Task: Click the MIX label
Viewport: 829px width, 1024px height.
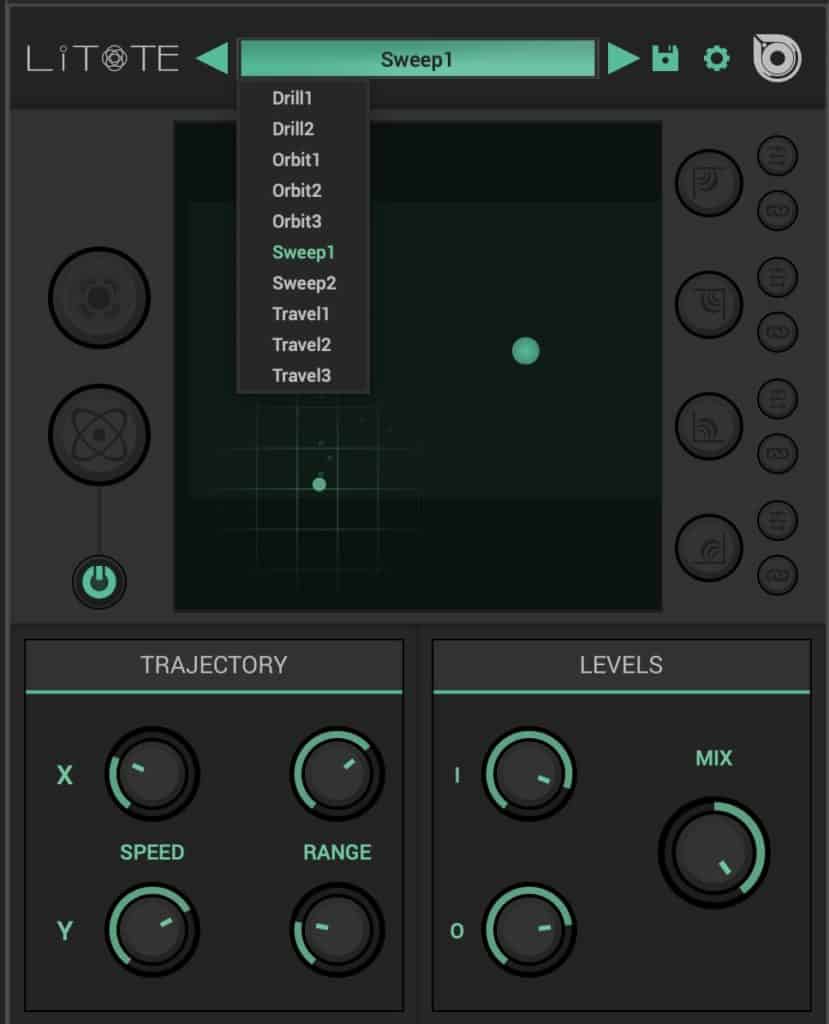Action: pyautogui.click(x=714, y=758)
